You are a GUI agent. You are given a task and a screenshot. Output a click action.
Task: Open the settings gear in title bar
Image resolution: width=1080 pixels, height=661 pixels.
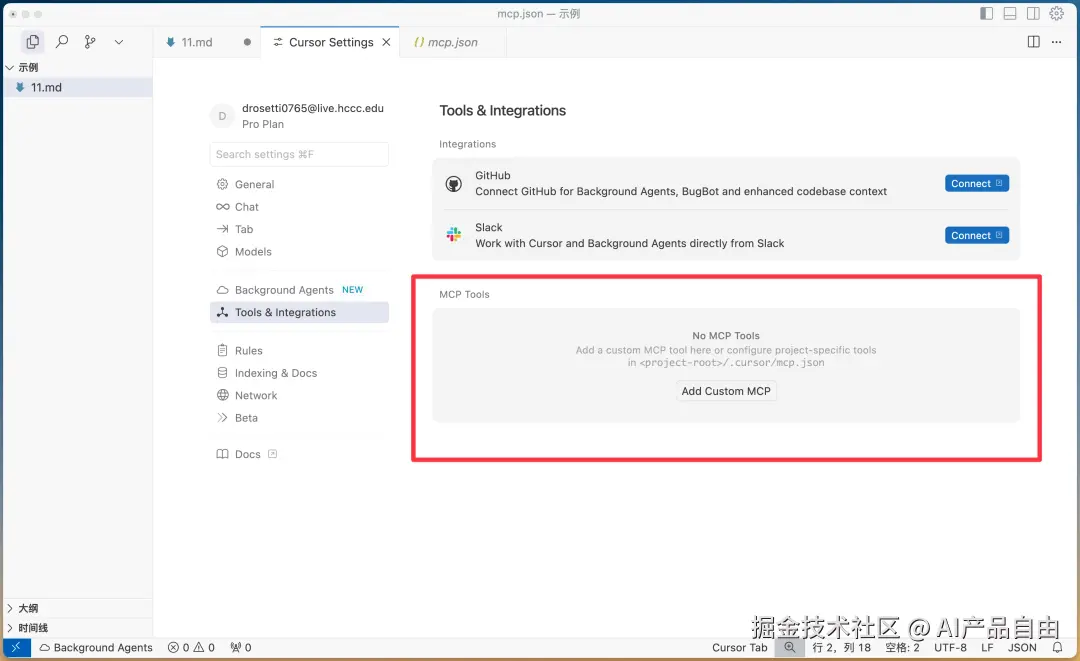pos(1057,14)
